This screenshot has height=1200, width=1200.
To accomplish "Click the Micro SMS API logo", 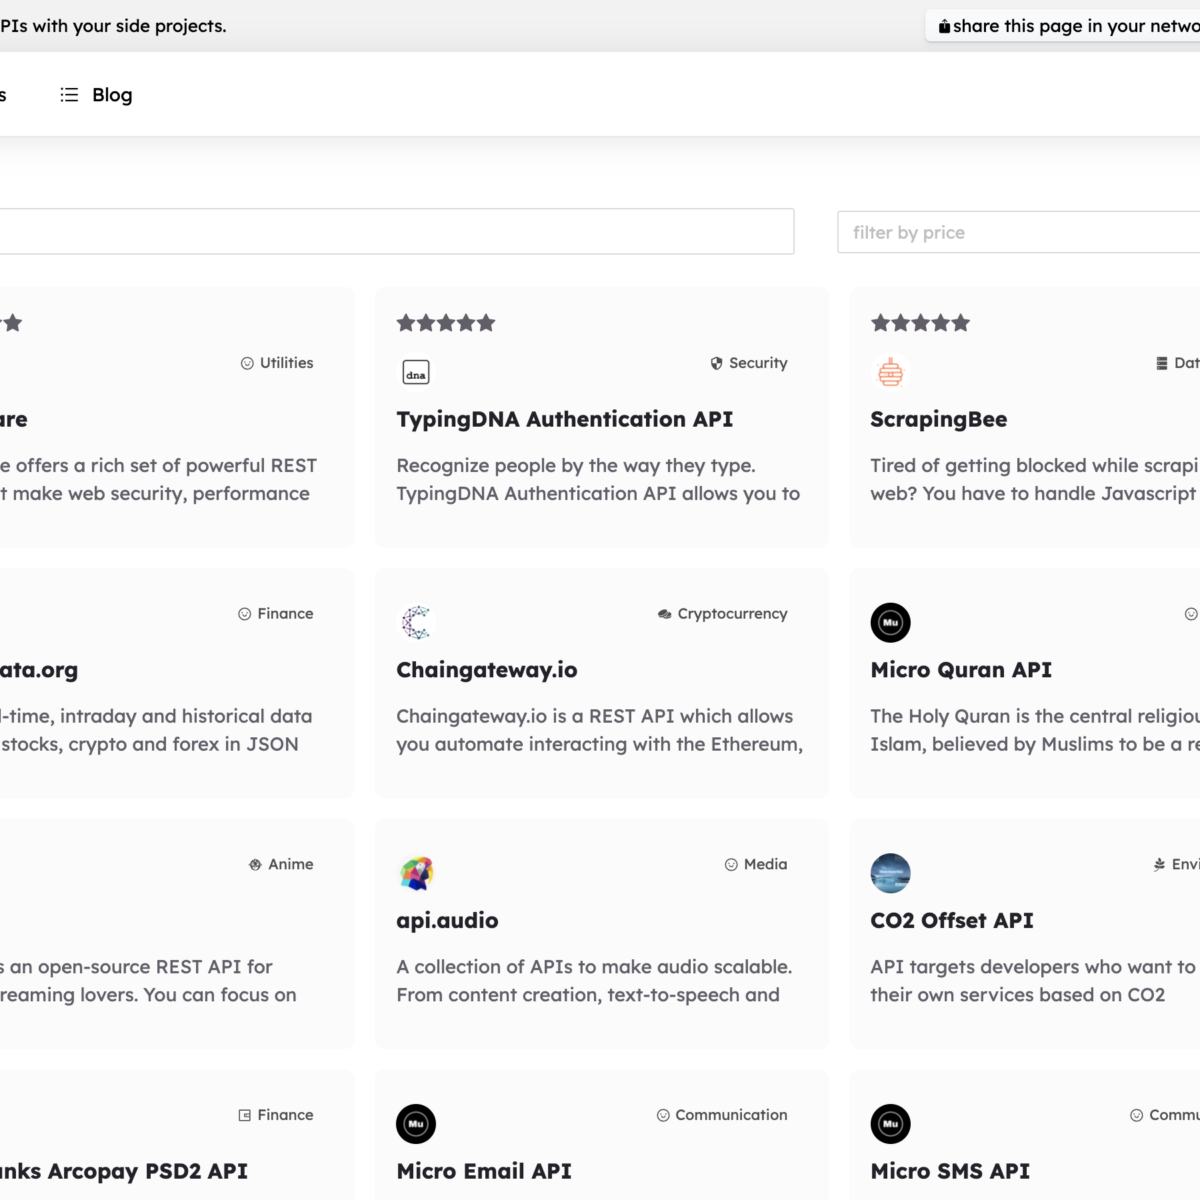I will click(x=890, y=1124).
